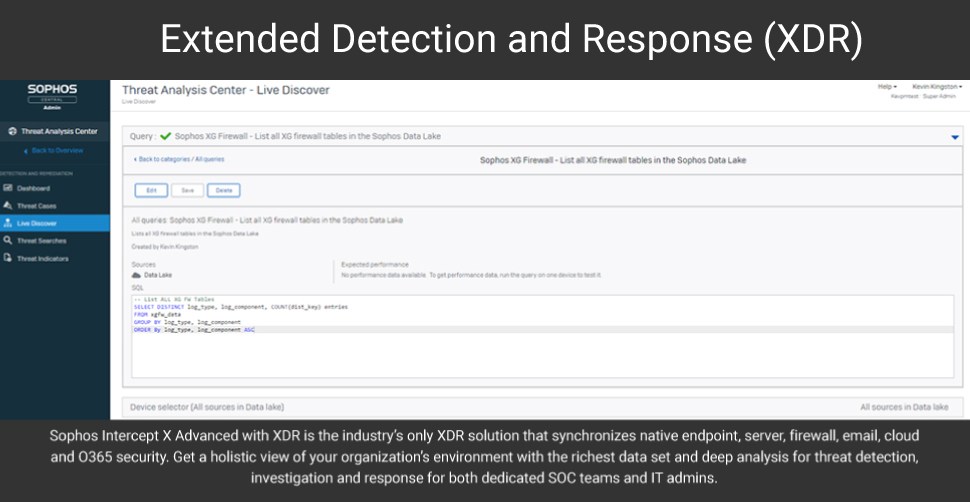This screenshot has width=970, height=502.
Task: Open the Help dropdown menu
Action: (x=887, y=87)
